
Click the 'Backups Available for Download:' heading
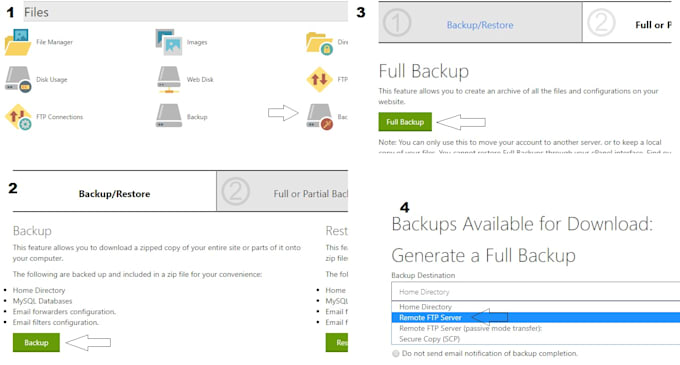click(x=522, y=224)
